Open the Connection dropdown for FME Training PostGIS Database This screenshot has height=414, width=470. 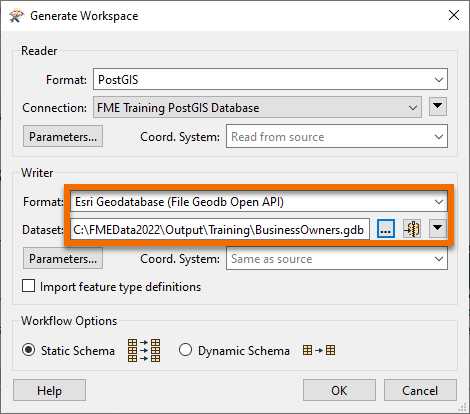257,107
